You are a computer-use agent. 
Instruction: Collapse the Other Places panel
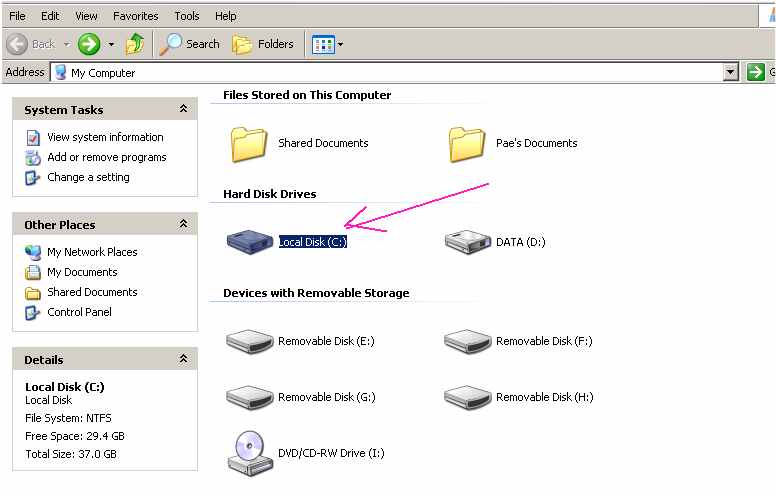(x=183, y=224)
